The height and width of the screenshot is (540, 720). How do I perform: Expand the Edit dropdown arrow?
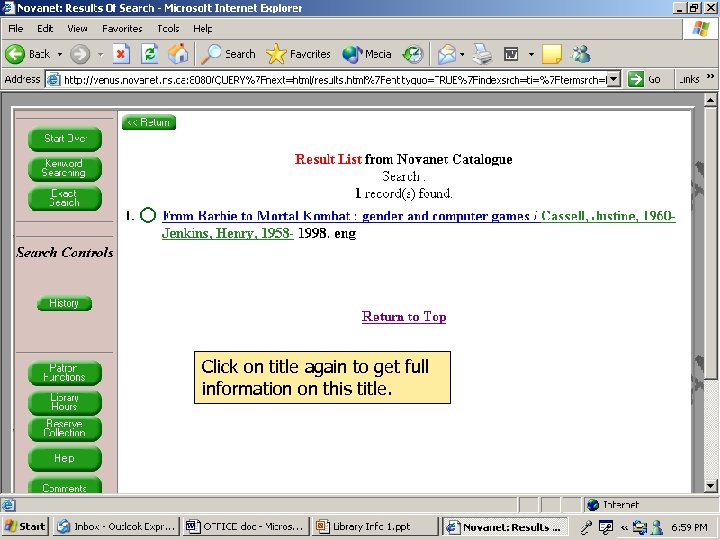531,54
